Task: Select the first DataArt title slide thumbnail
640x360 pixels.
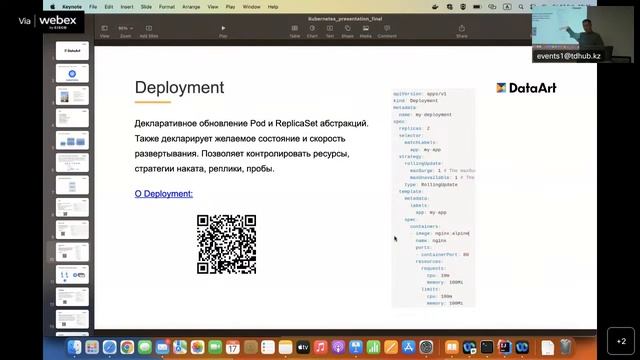Action: pyautogui.click(x=72, y=51)
